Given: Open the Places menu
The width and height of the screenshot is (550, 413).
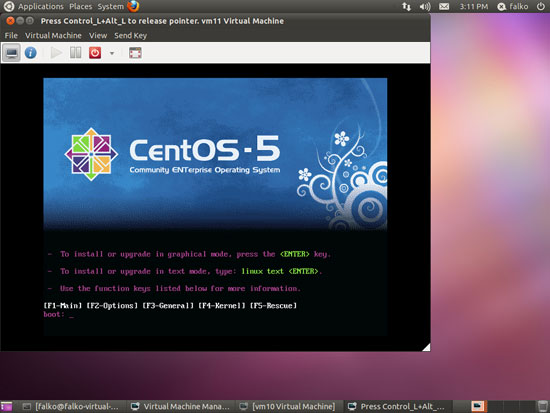Looking at the screenshot, I should pos(80,6).
